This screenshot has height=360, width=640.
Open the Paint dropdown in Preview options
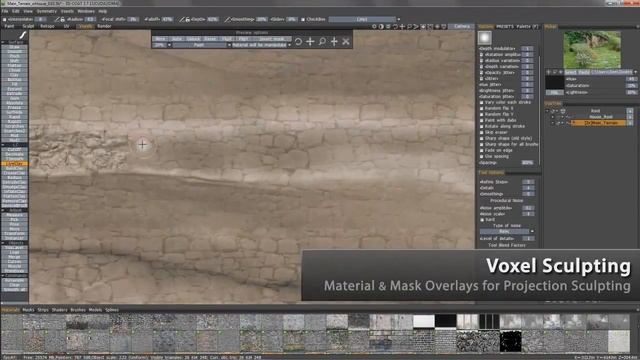pyautogui.click(x=202, y=45)
